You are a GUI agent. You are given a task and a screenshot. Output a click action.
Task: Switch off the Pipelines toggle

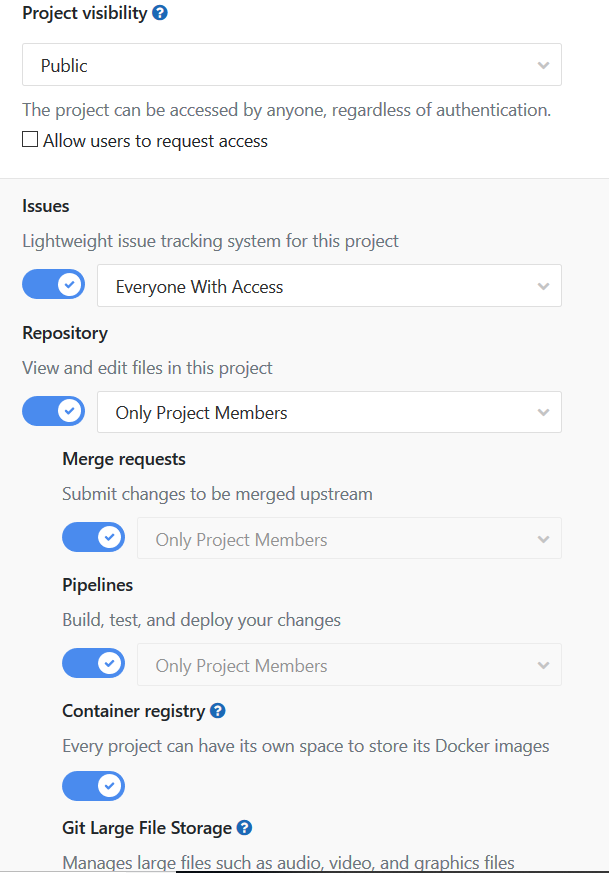[x=94, y=663]
